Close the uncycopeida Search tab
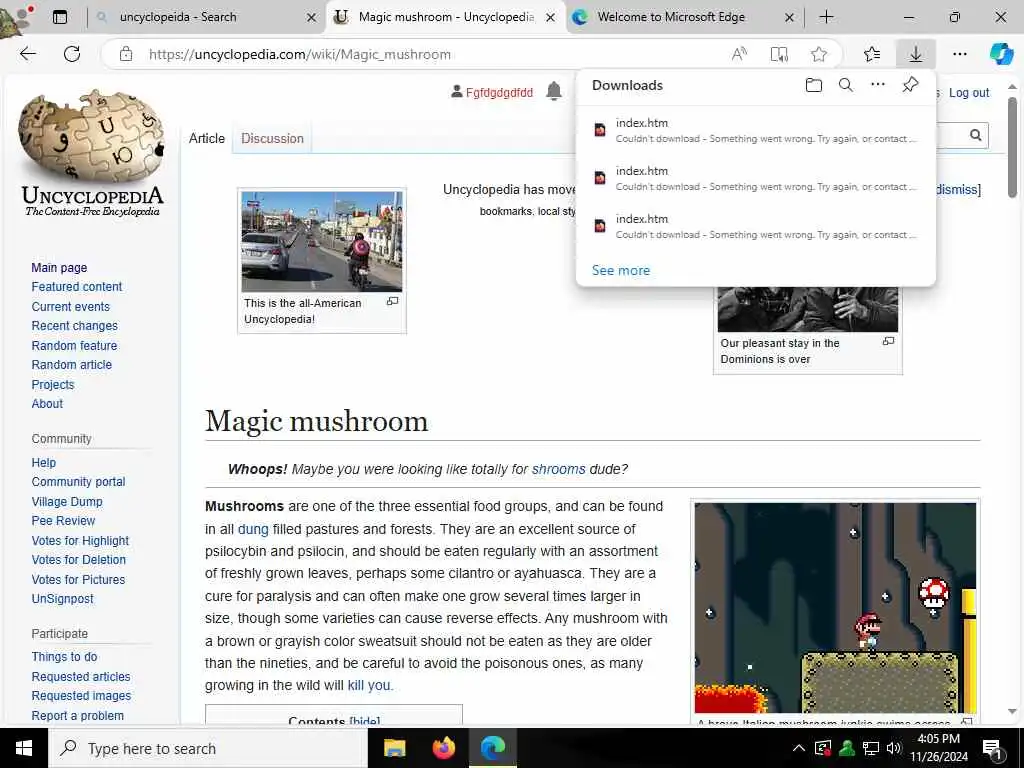This screenshot has width=1024, height=768. tap(312, 18)
